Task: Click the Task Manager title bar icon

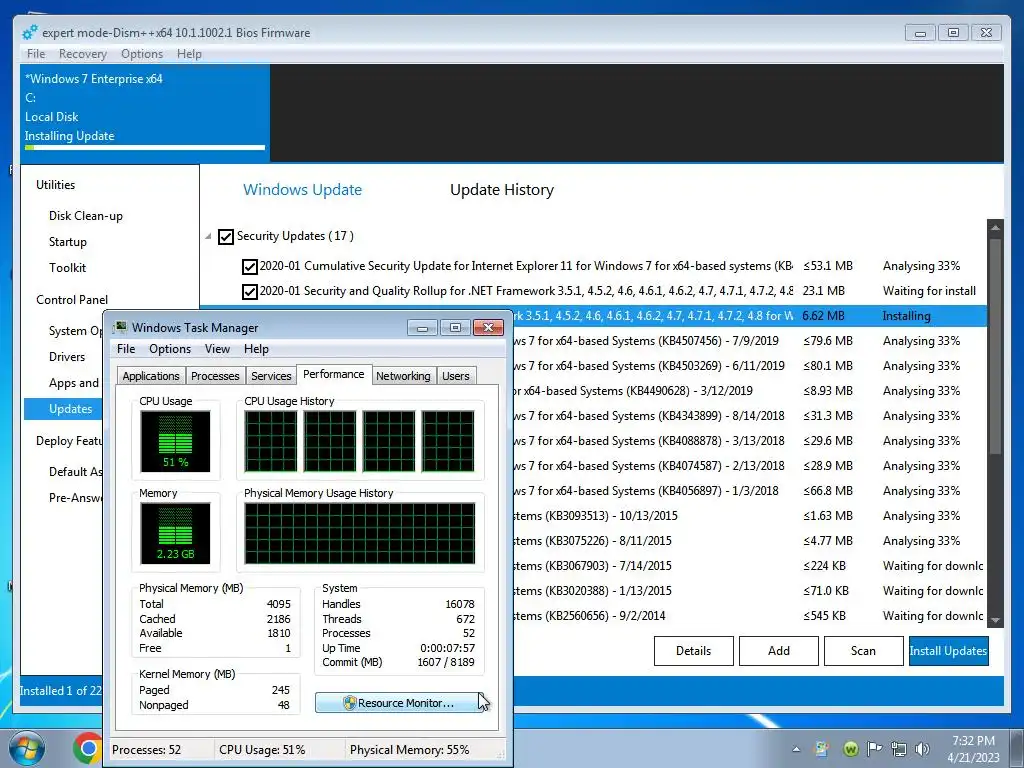Action: (x=120, y=327)
